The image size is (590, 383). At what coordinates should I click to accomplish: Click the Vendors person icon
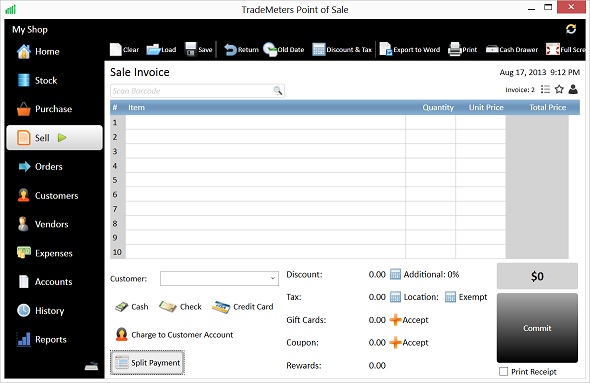coord(23,224)
